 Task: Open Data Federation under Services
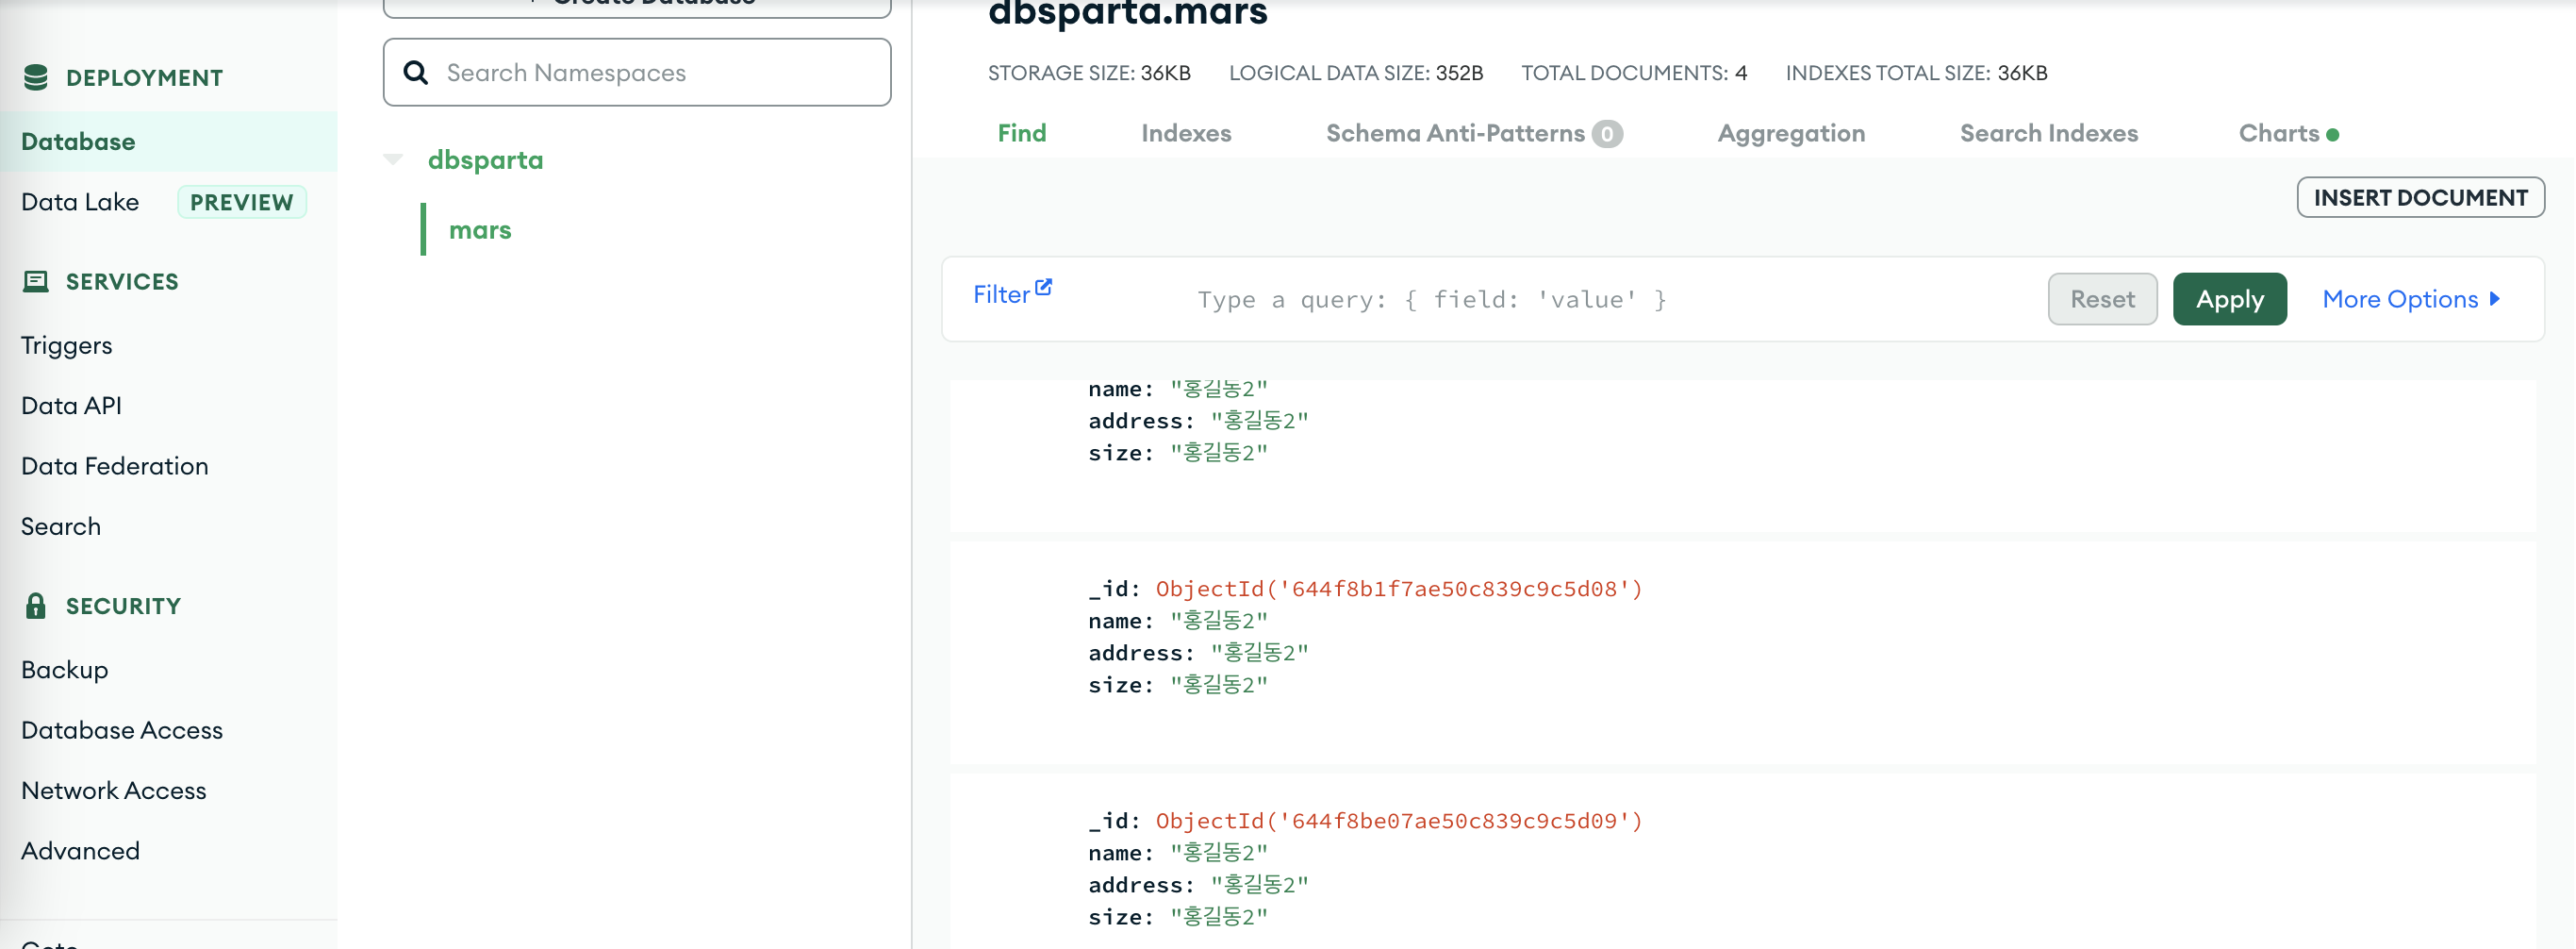click(115, 466)
